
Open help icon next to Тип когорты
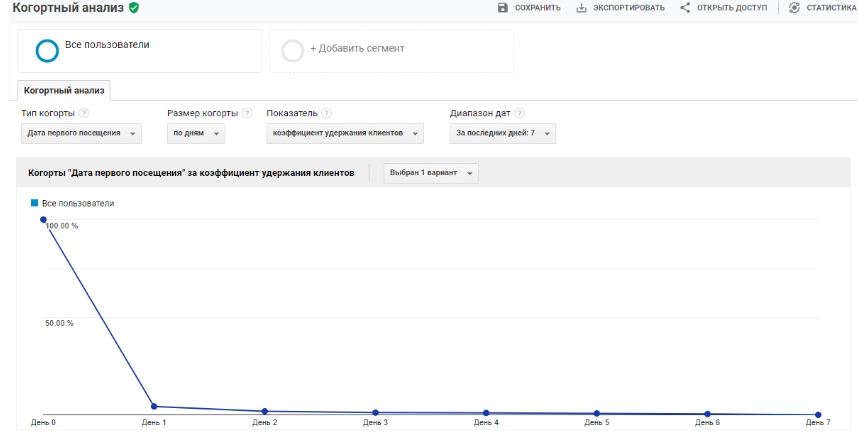click(x=84, y=113)
